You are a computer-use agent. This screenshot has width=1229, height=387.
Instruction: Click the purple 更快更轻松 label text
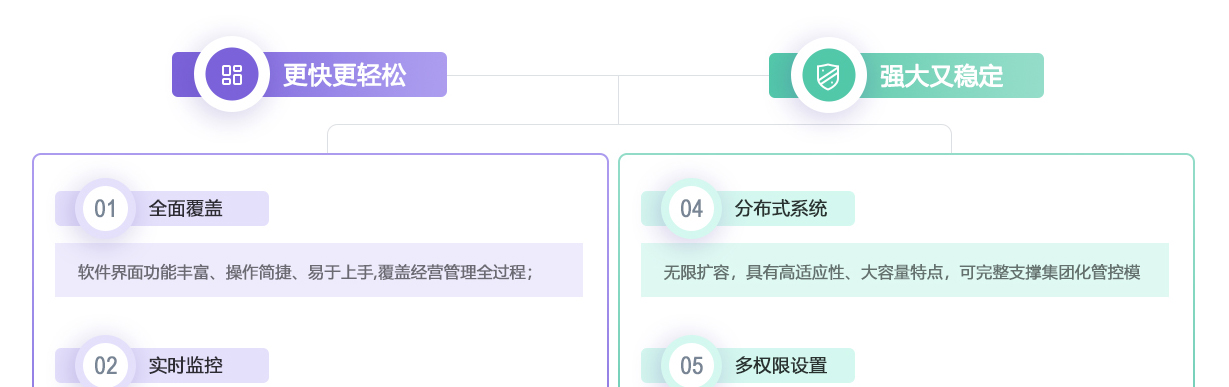(344, 75)
